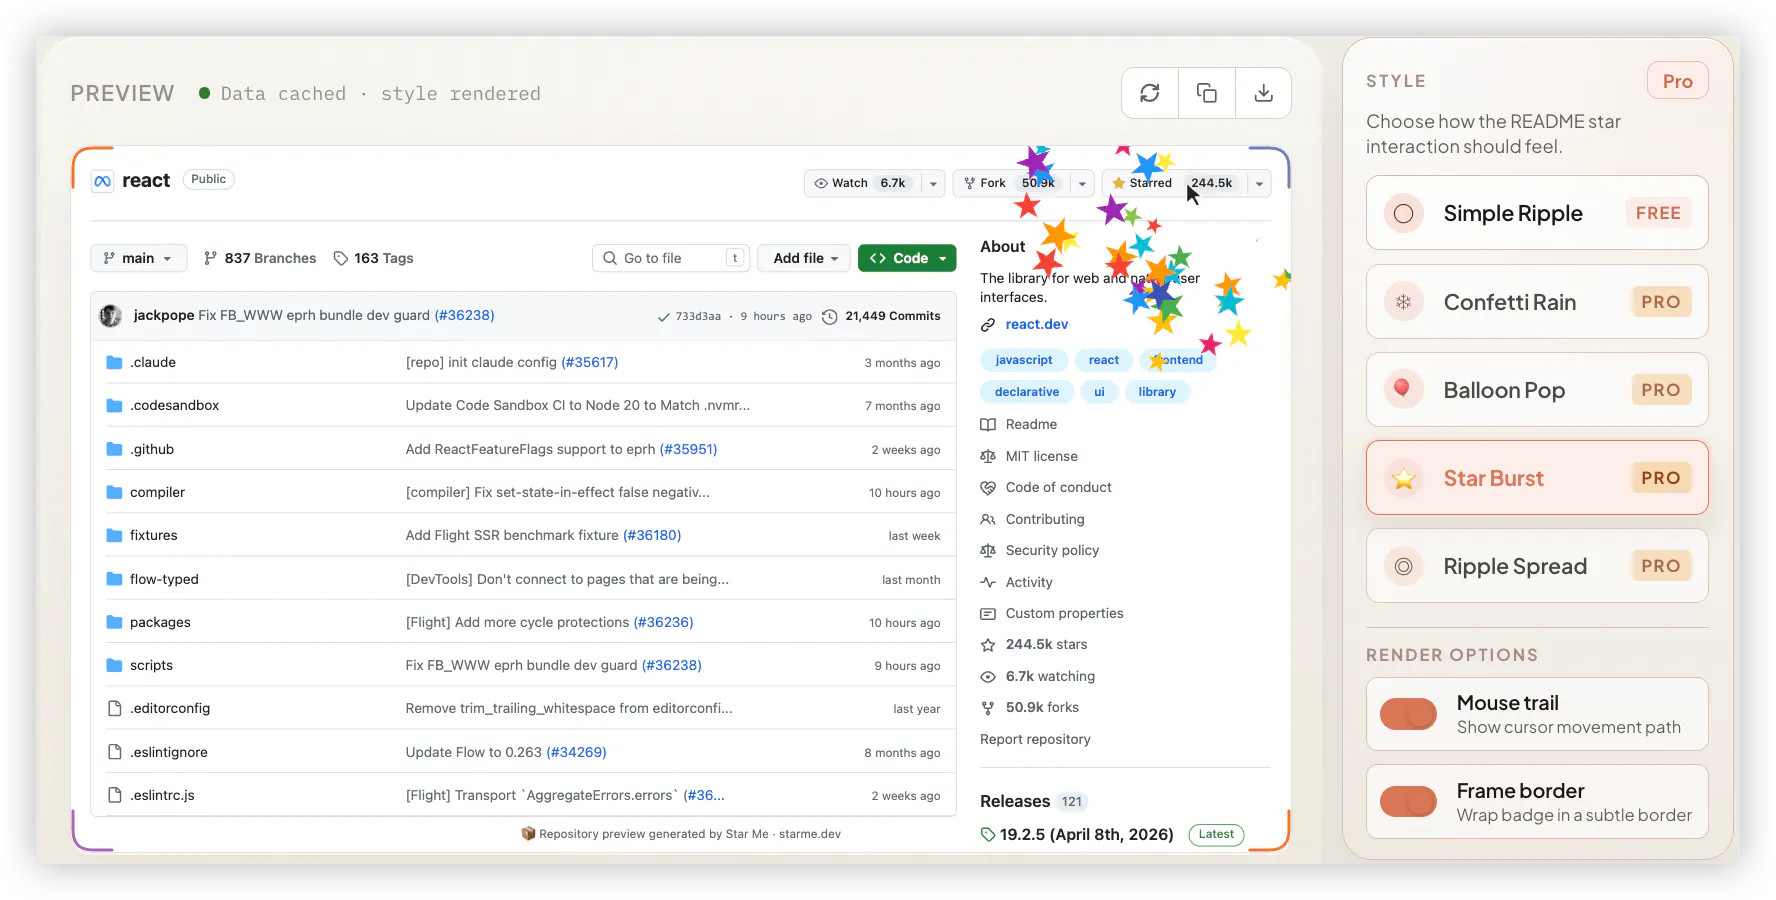
Task: Click the Meta logo beside react
Action: coord(102,181)
